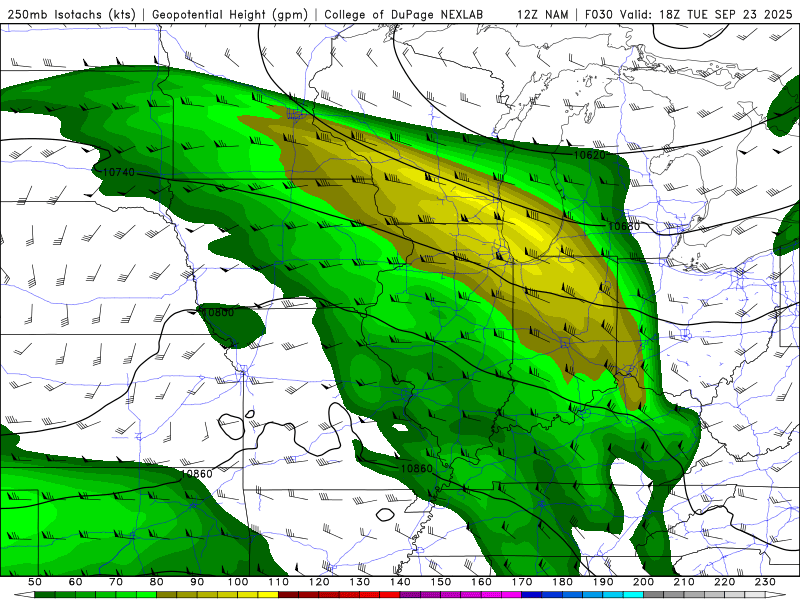The height and width of the screenshot is (600, 800).
Task: Click the 150 value on the color scale
Action: 441,582
